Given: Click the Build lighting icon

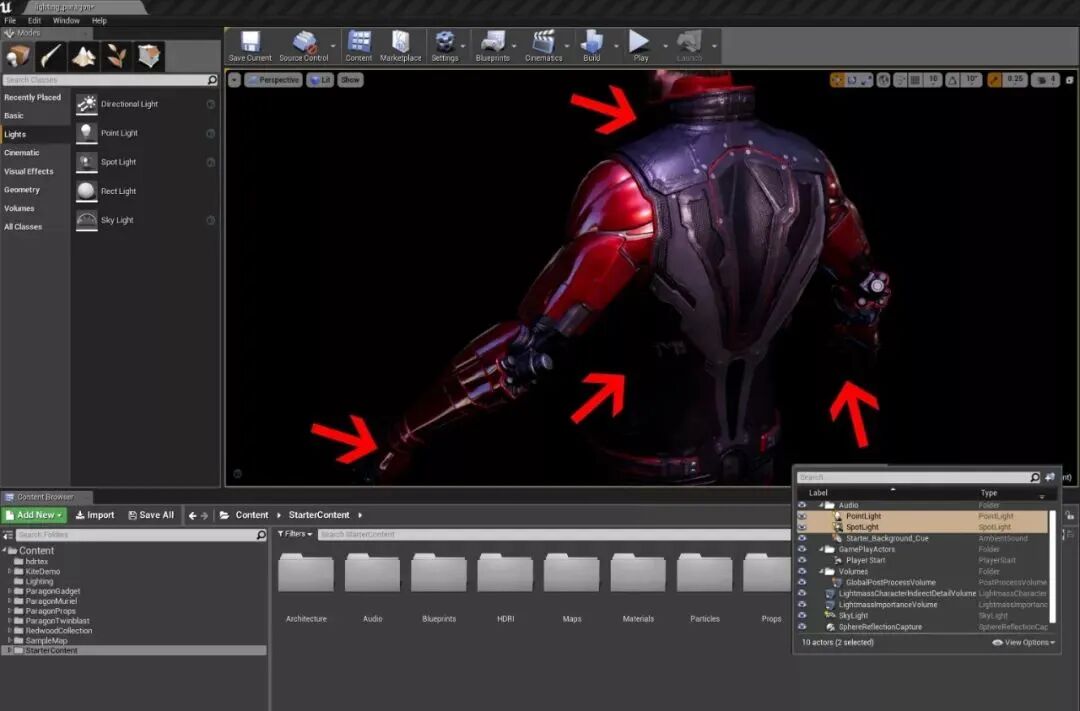Looking at the screenshot, I should point(592,45).
